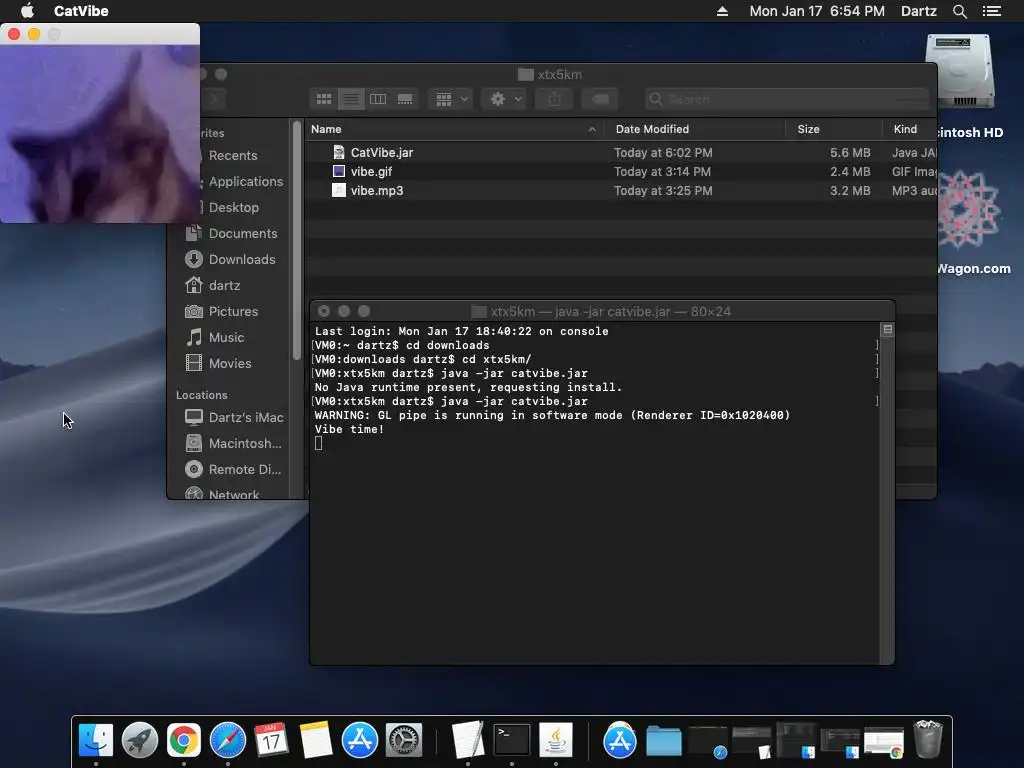Image resolution: width=1024 pixels, height=768 pixels.
Task: Select Dartz's iMac under Locations
Action: click(x=234, y=417)
